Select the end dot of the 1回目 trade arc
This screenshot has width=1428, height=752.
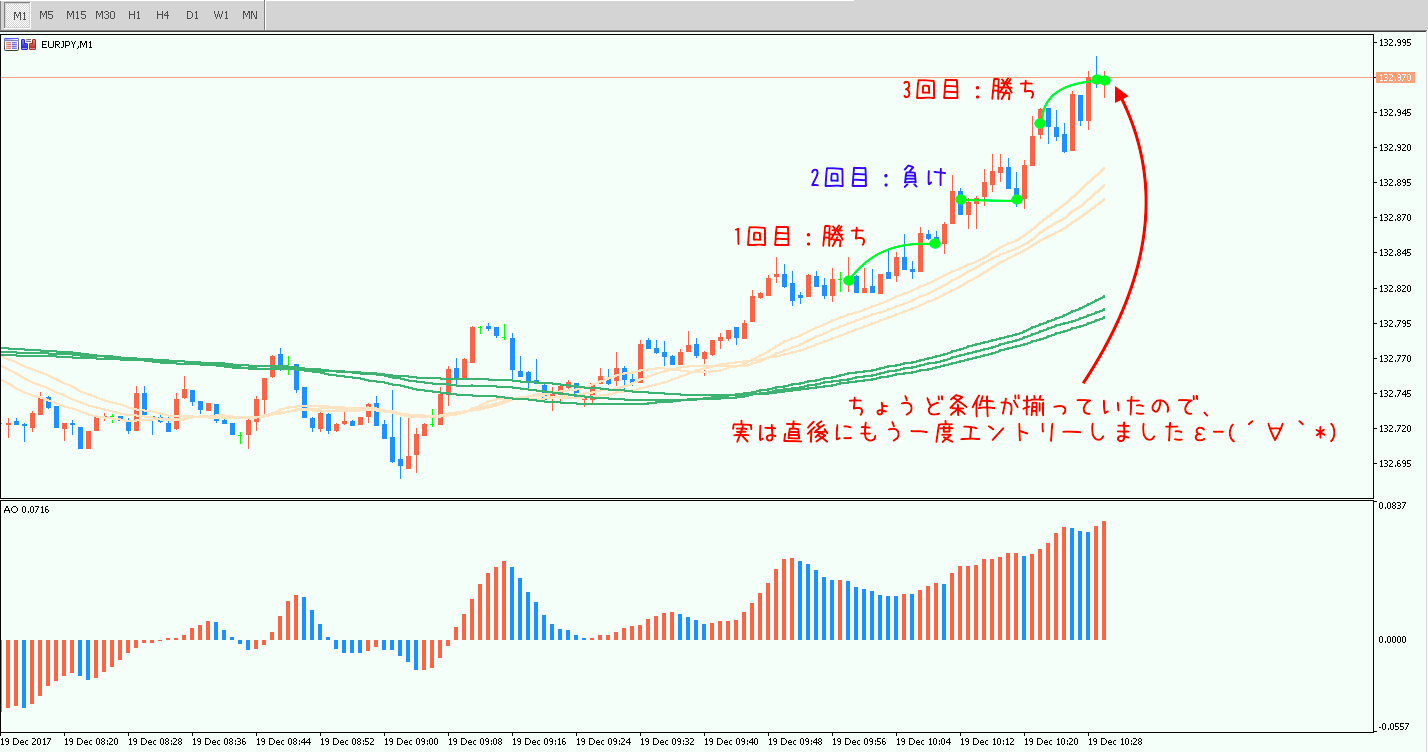tap(934, 243)
